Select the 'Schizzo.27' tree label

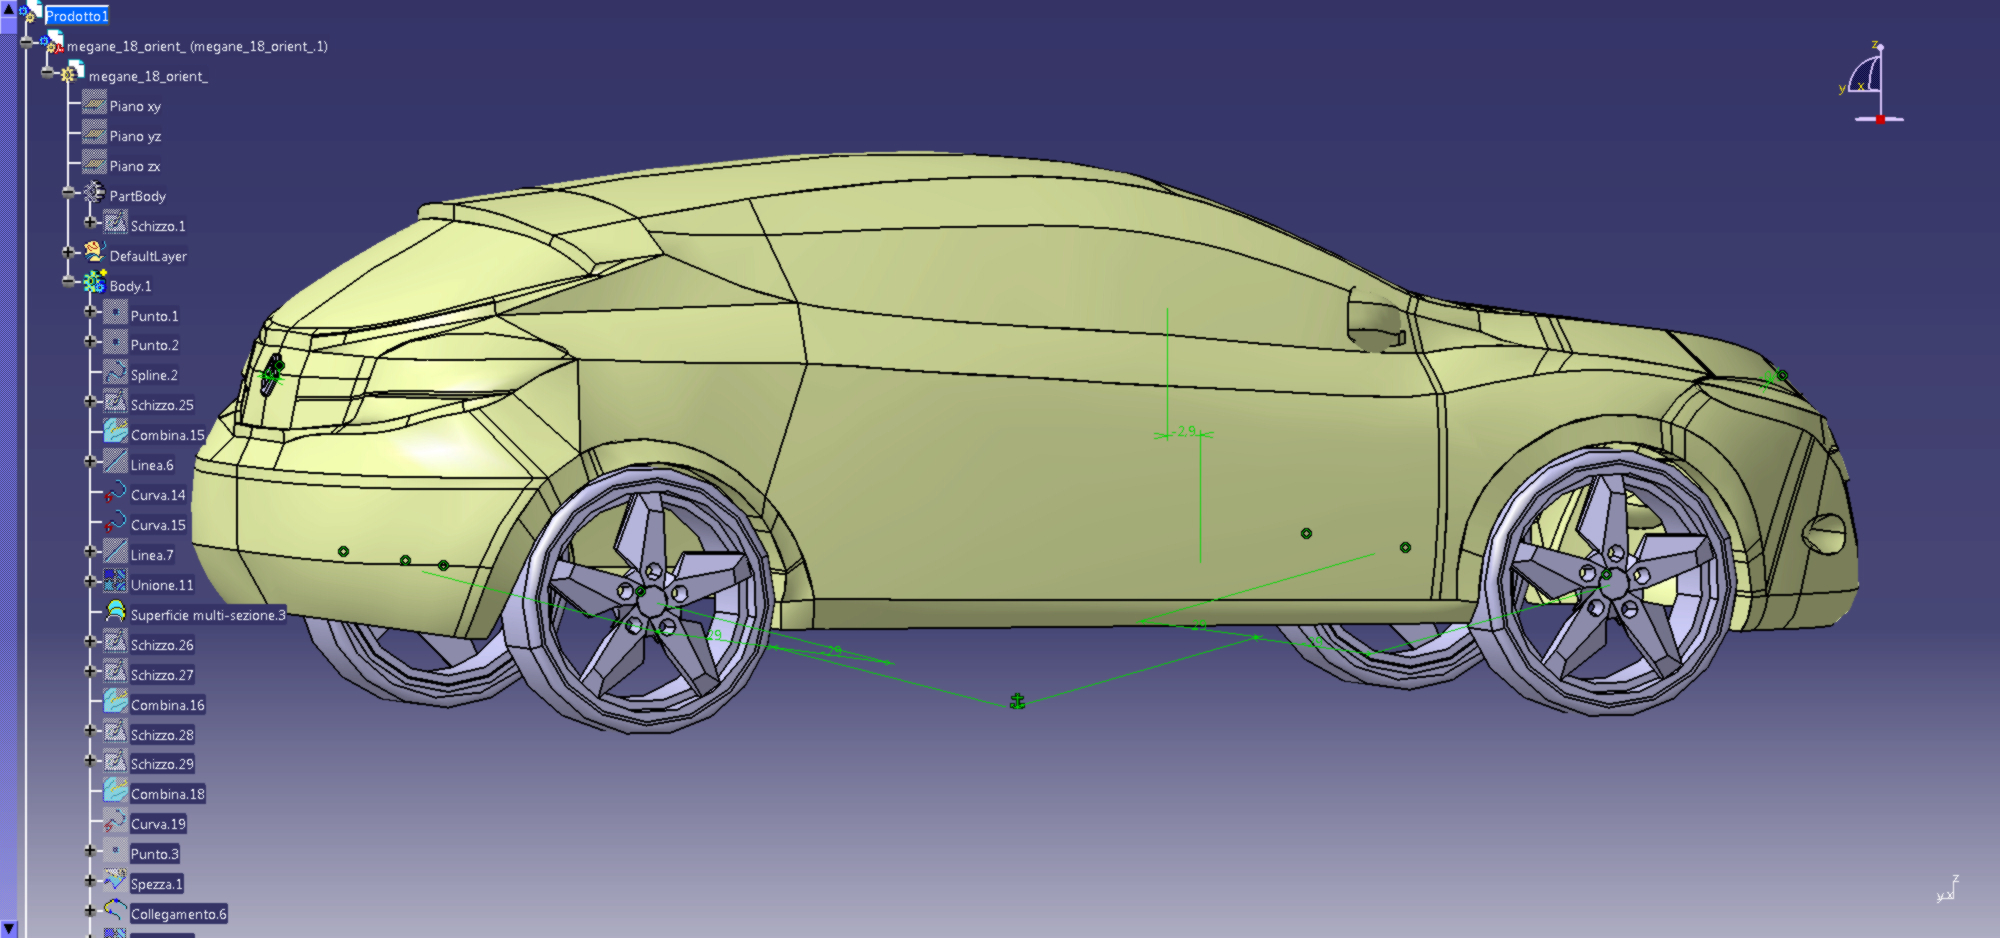coord(162,675)
